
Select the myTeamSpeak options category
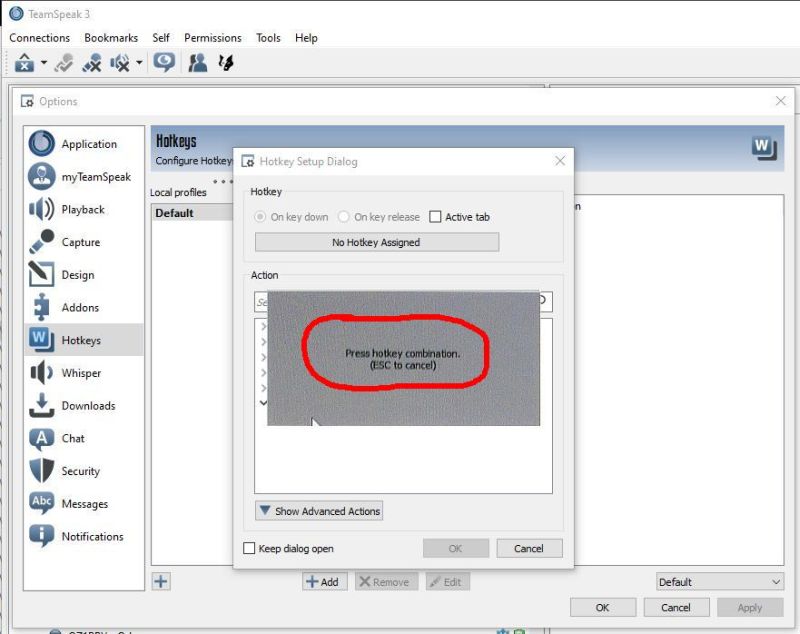(84, 176)
